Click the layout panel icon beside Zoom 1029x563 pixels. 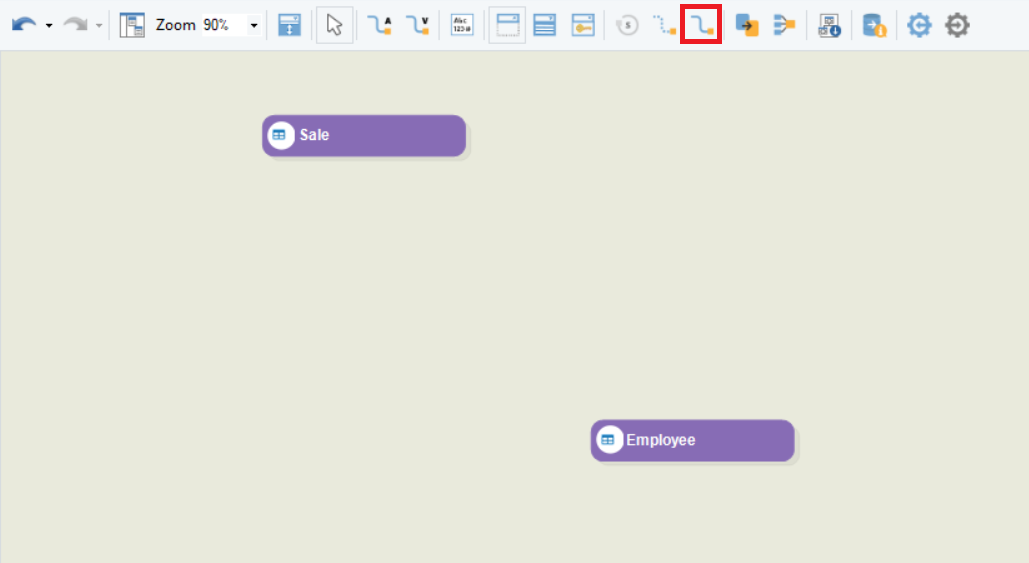coord(132,25)
